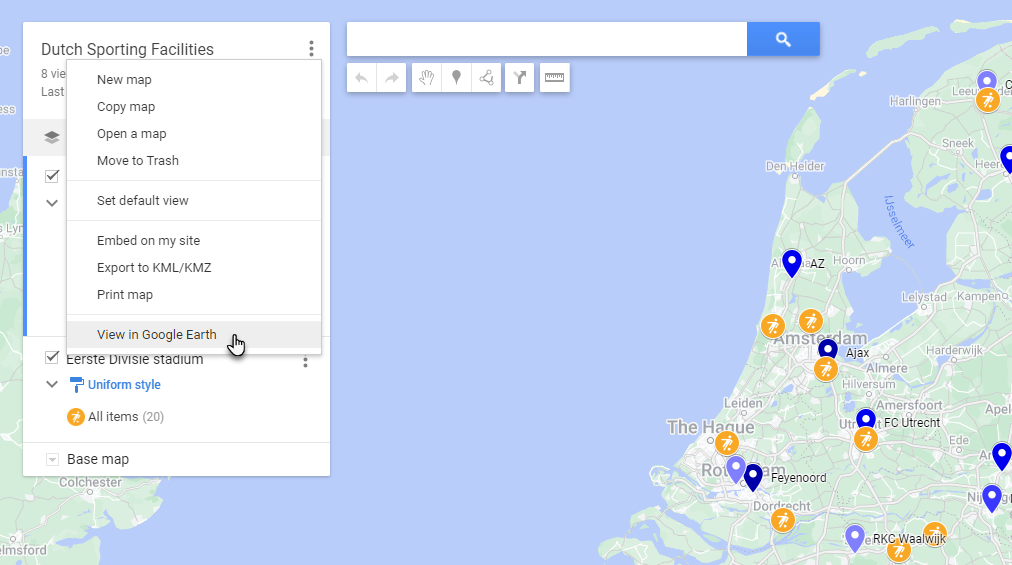The image size is (1012, 565).
Task: Open the map options three-dot menu
Action: pyautogui.click(x=311, y=48)
